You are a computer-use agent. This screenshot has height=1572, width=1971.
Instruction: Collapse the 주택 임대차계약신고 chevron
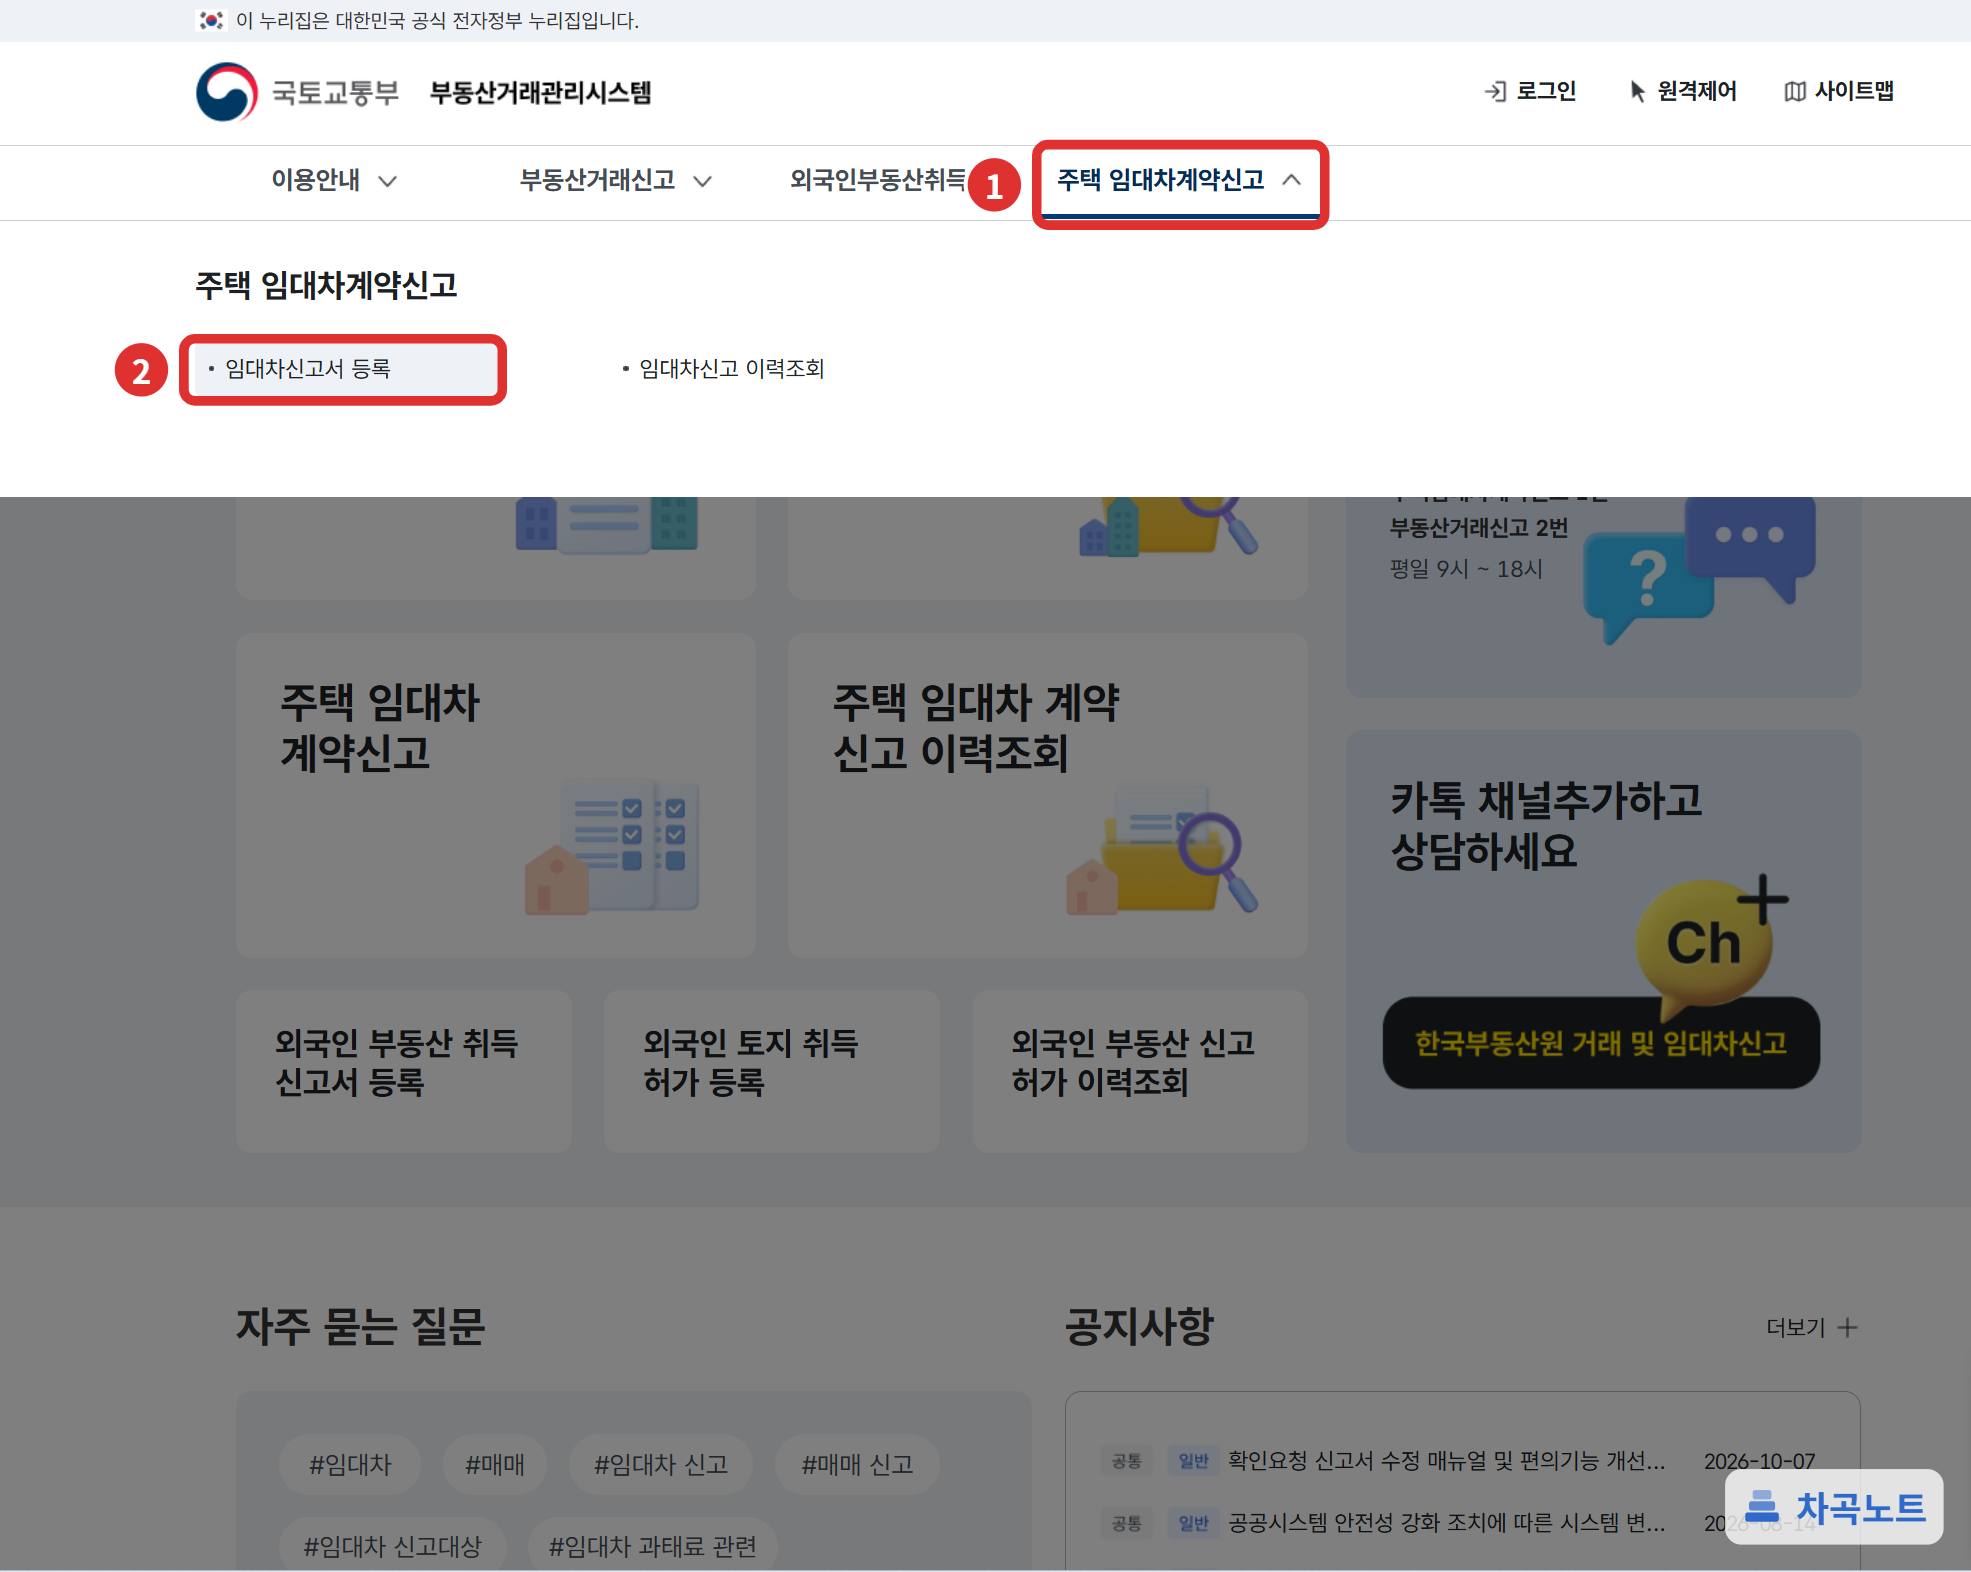pos(1292,180)
